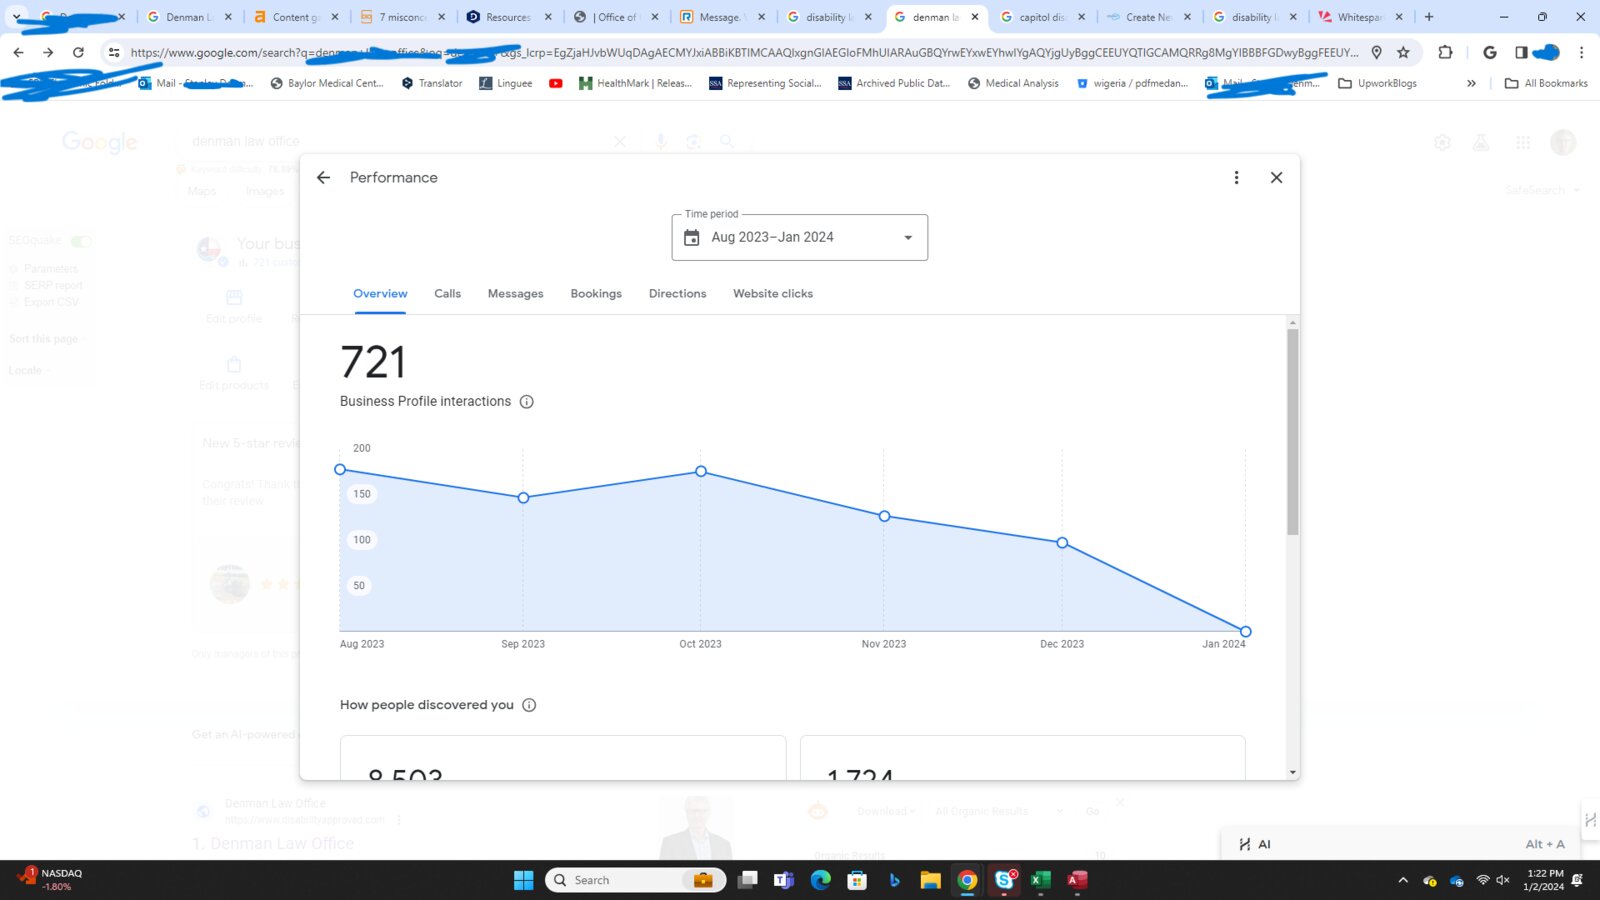Switch to the Bookings tab
Image resolution: width=1600 pixels, height=900 pixels.
(596, 294)
